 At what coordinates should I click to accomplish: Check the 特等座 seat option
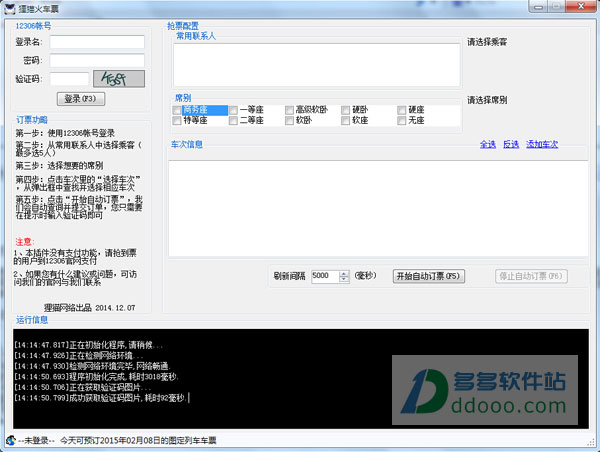177,121
